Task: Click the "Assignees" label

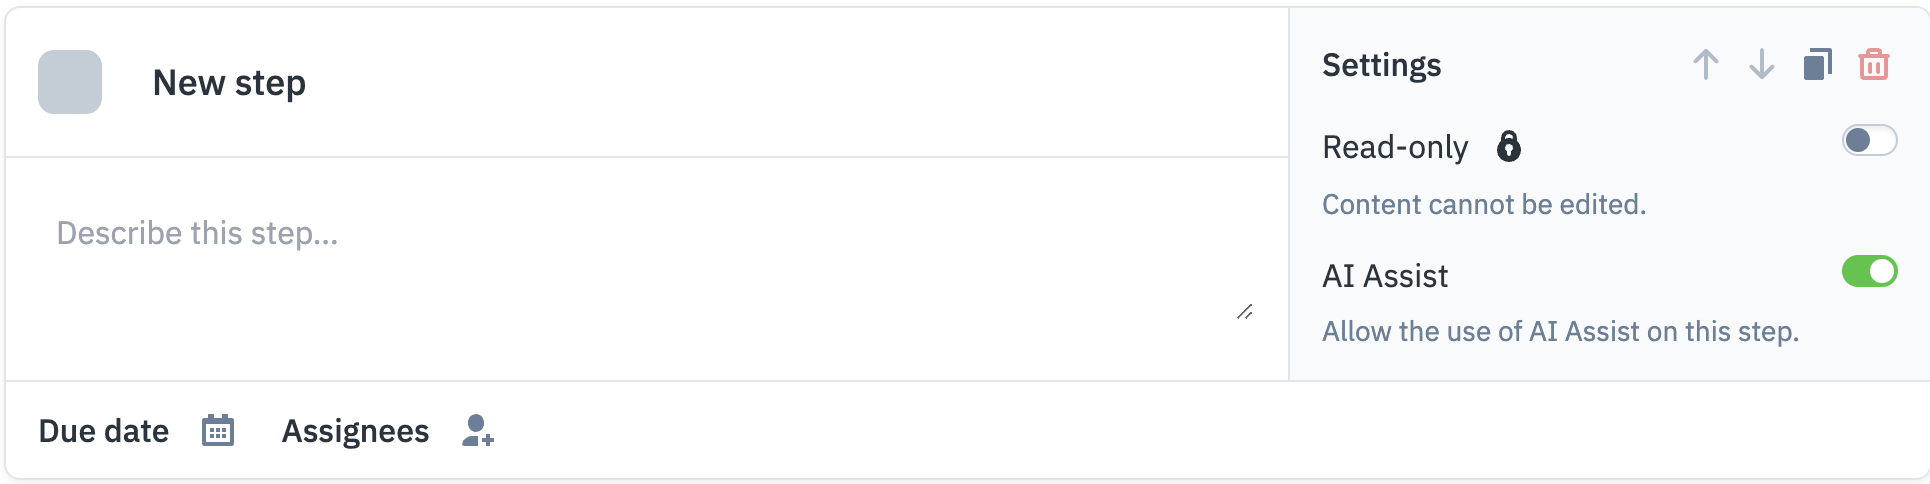Action: (355, 431)
